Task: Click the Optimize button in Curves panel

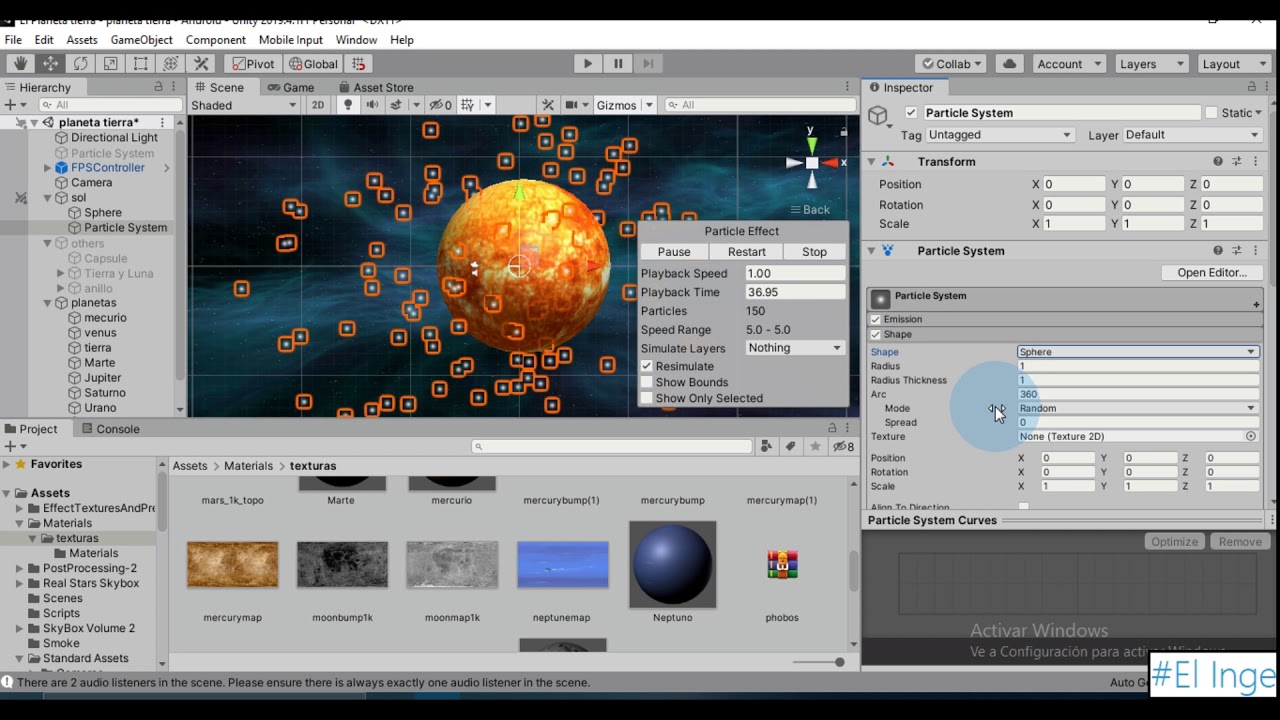Action: pos(1174,542)
